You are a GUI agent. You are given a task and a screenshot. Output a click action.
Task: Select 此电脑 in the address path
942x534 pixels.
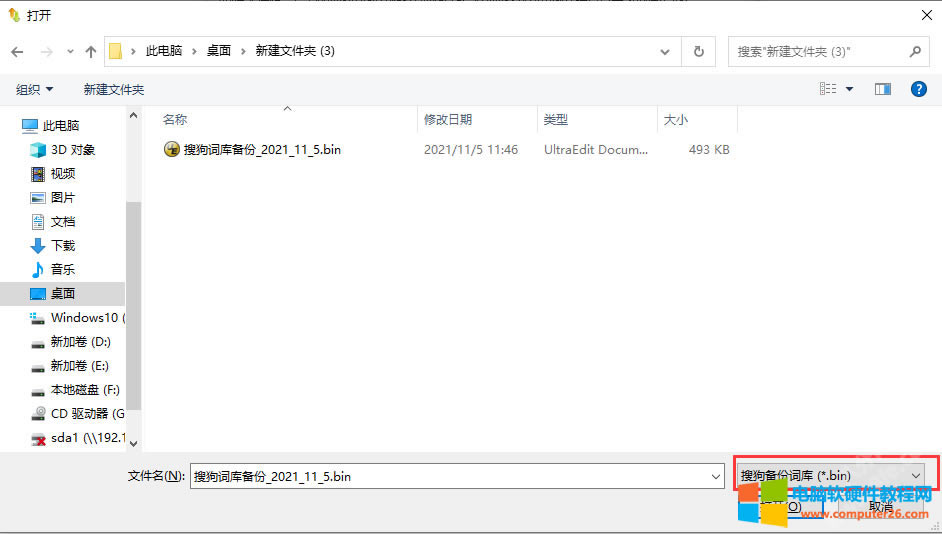click(x=163, y=51)
